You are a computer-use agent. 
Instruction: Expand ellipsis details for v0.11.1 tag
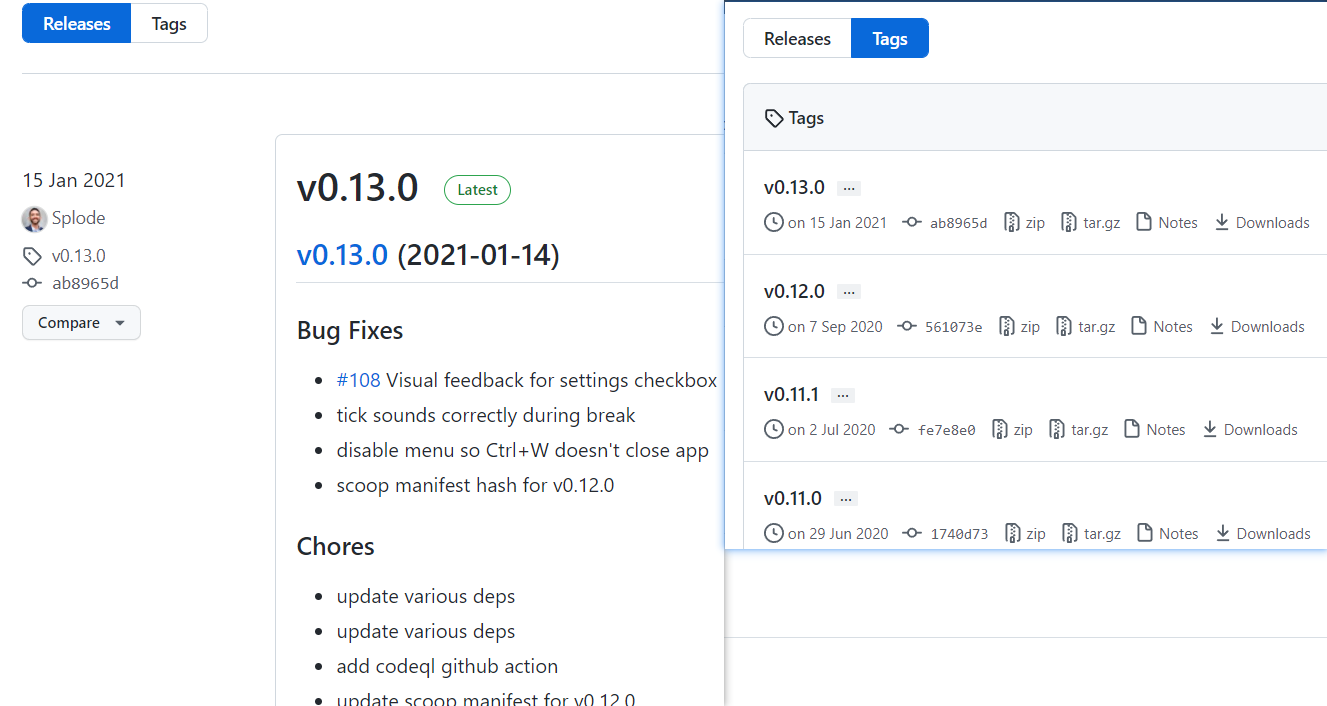click(x=843, y=395)
